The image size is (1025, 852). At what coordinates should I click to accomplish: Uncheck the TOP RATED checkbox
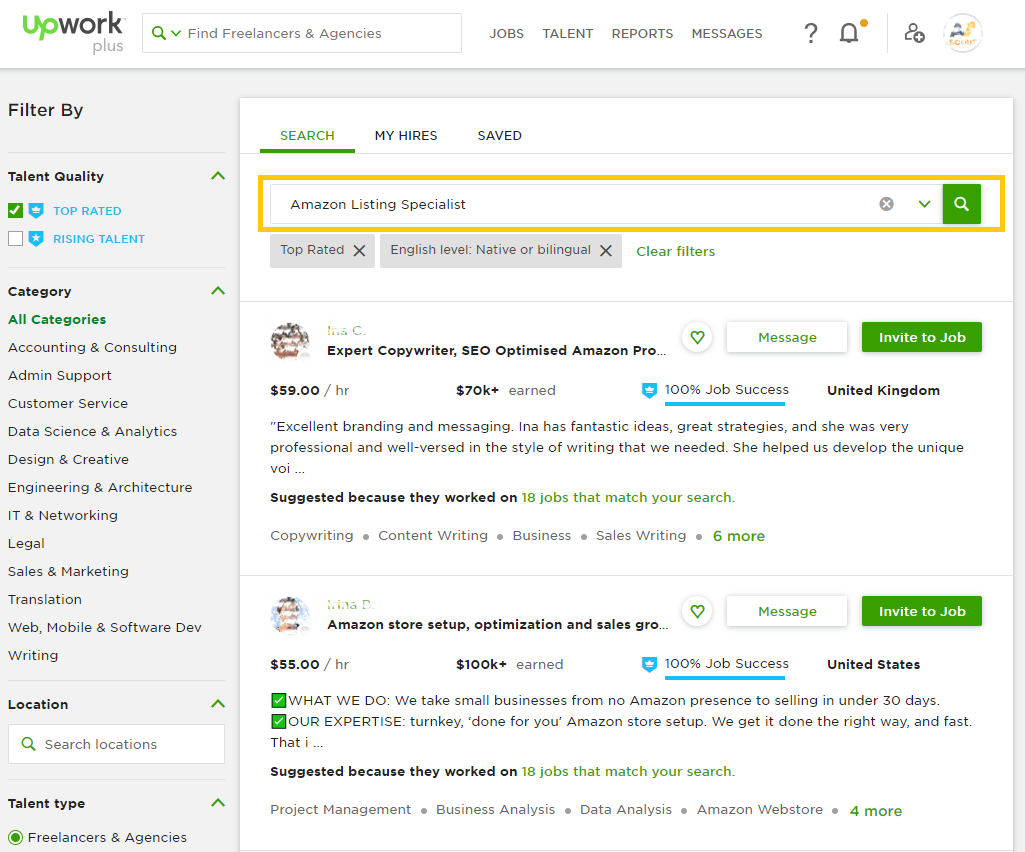tap(16, 211)
